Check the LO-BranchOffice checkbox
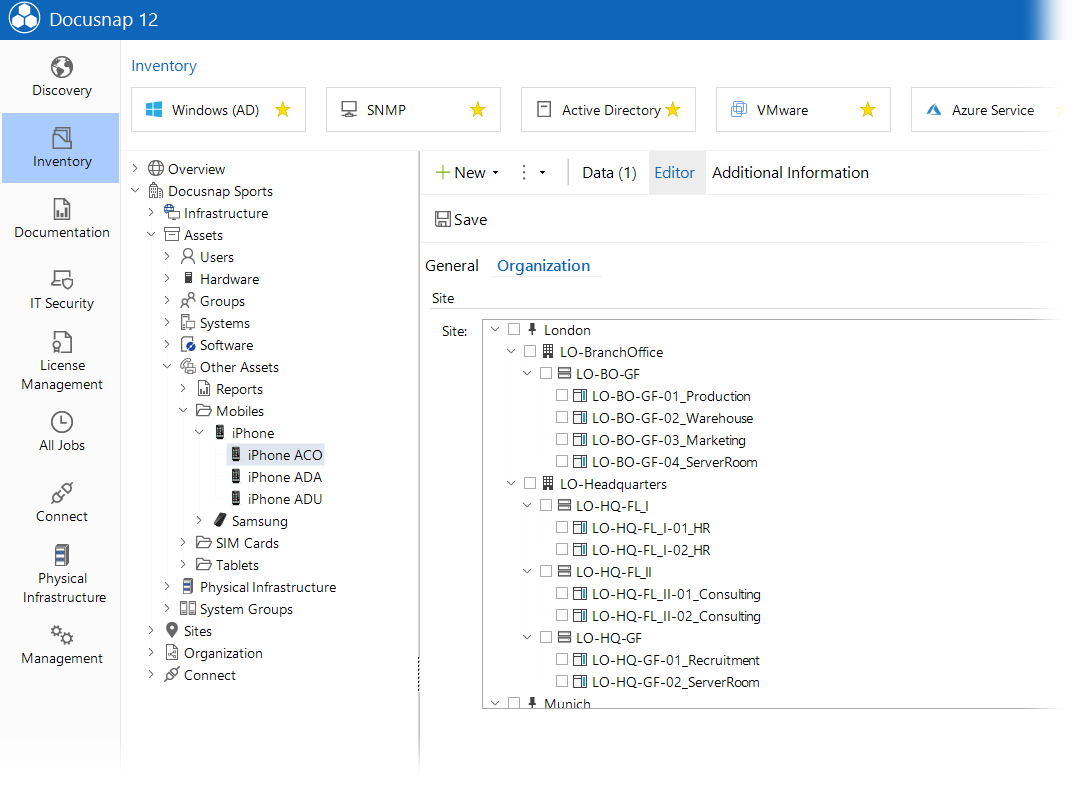Viewport: 1088px width, 798px height. coord(530,351)
